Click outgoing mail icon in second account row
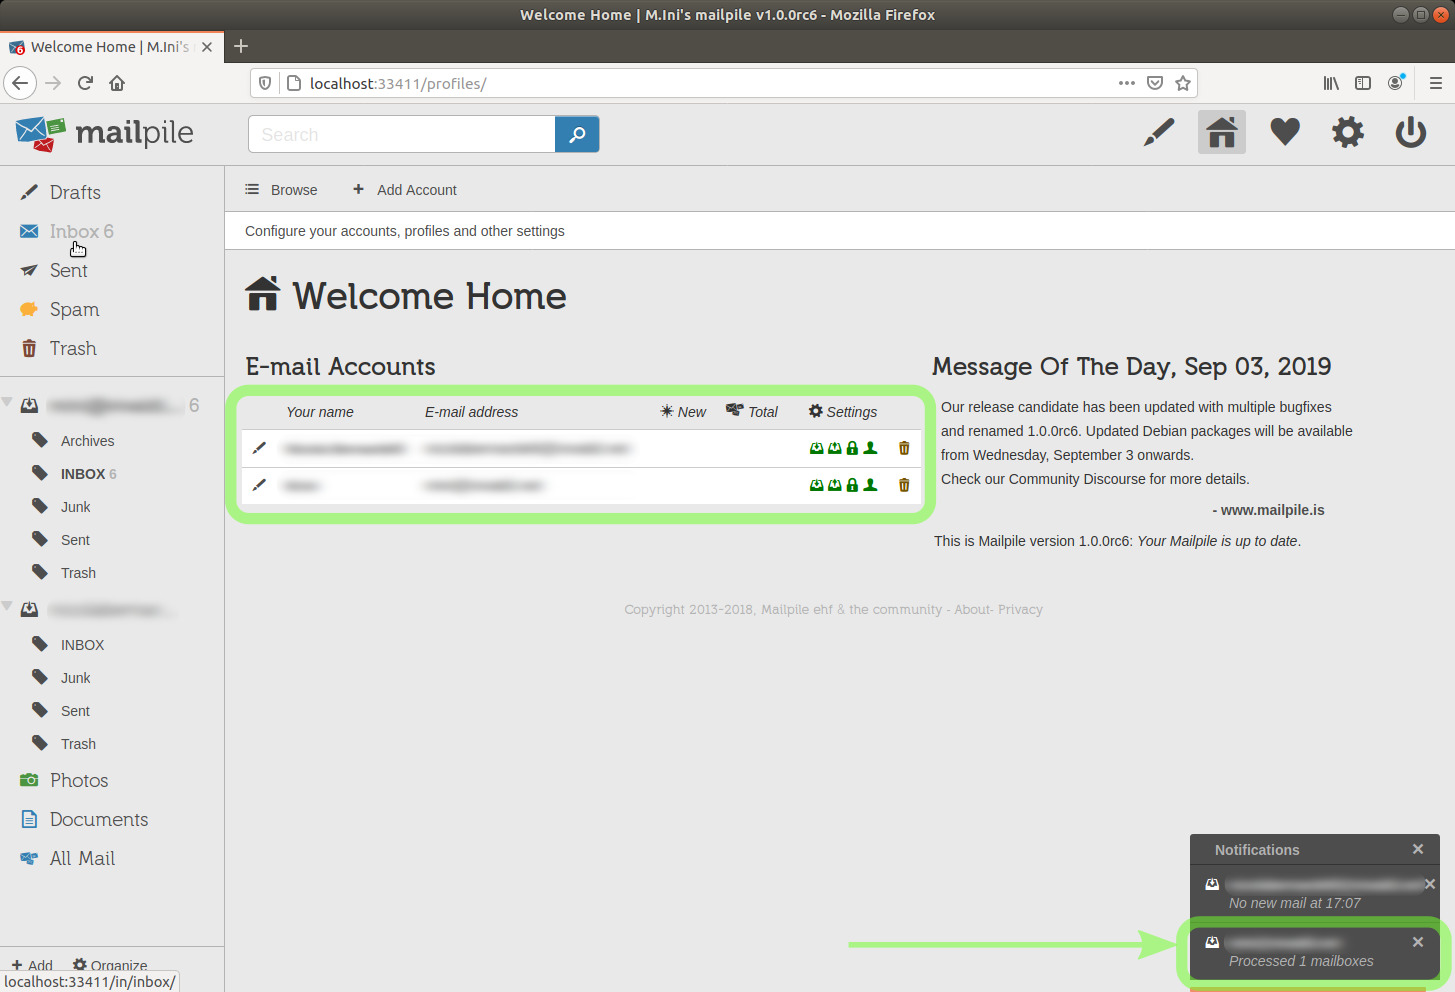 coord(834,485)
